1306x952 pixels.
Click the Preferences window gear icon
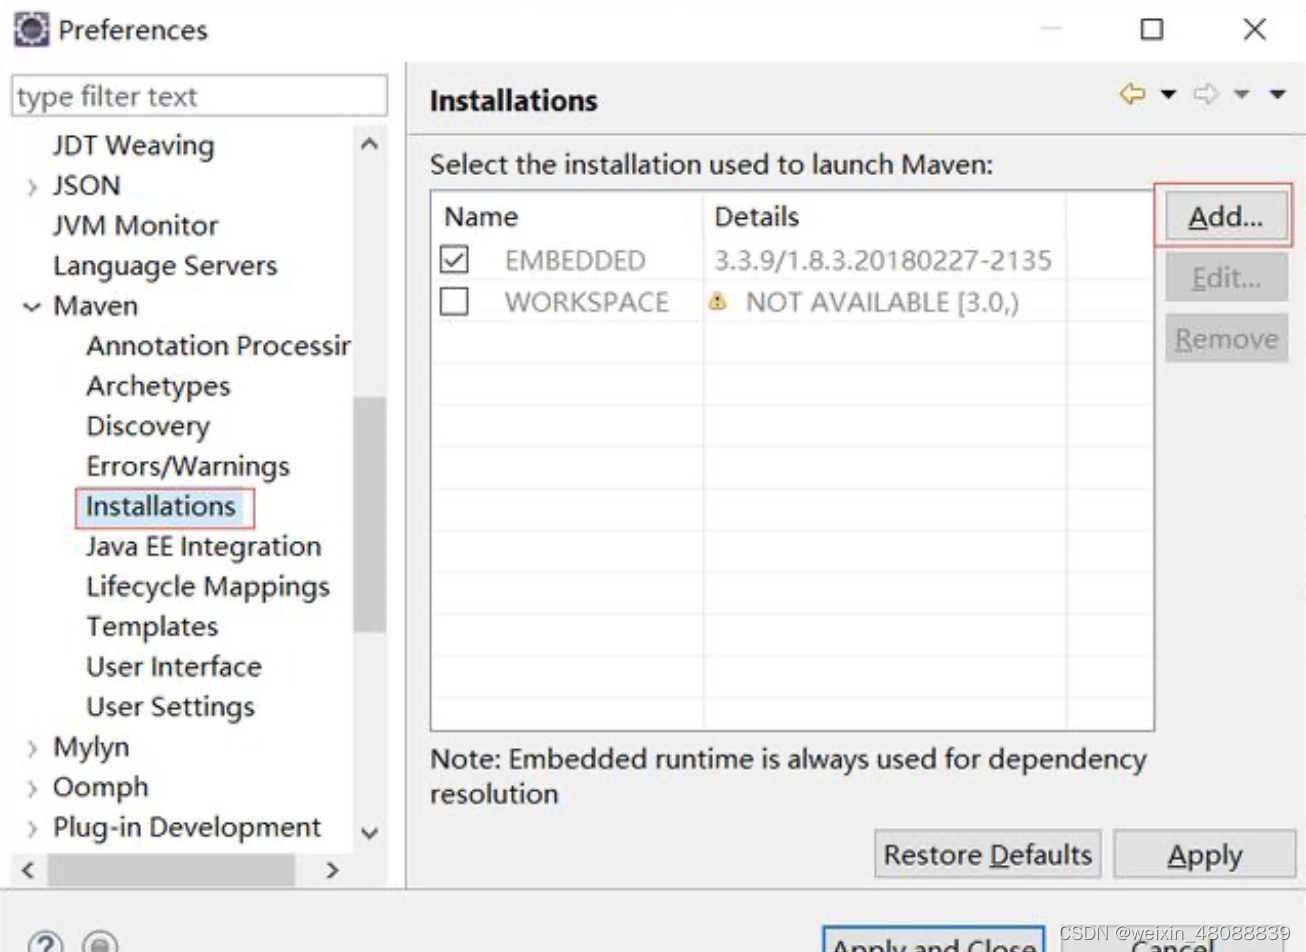pos(31,29)
